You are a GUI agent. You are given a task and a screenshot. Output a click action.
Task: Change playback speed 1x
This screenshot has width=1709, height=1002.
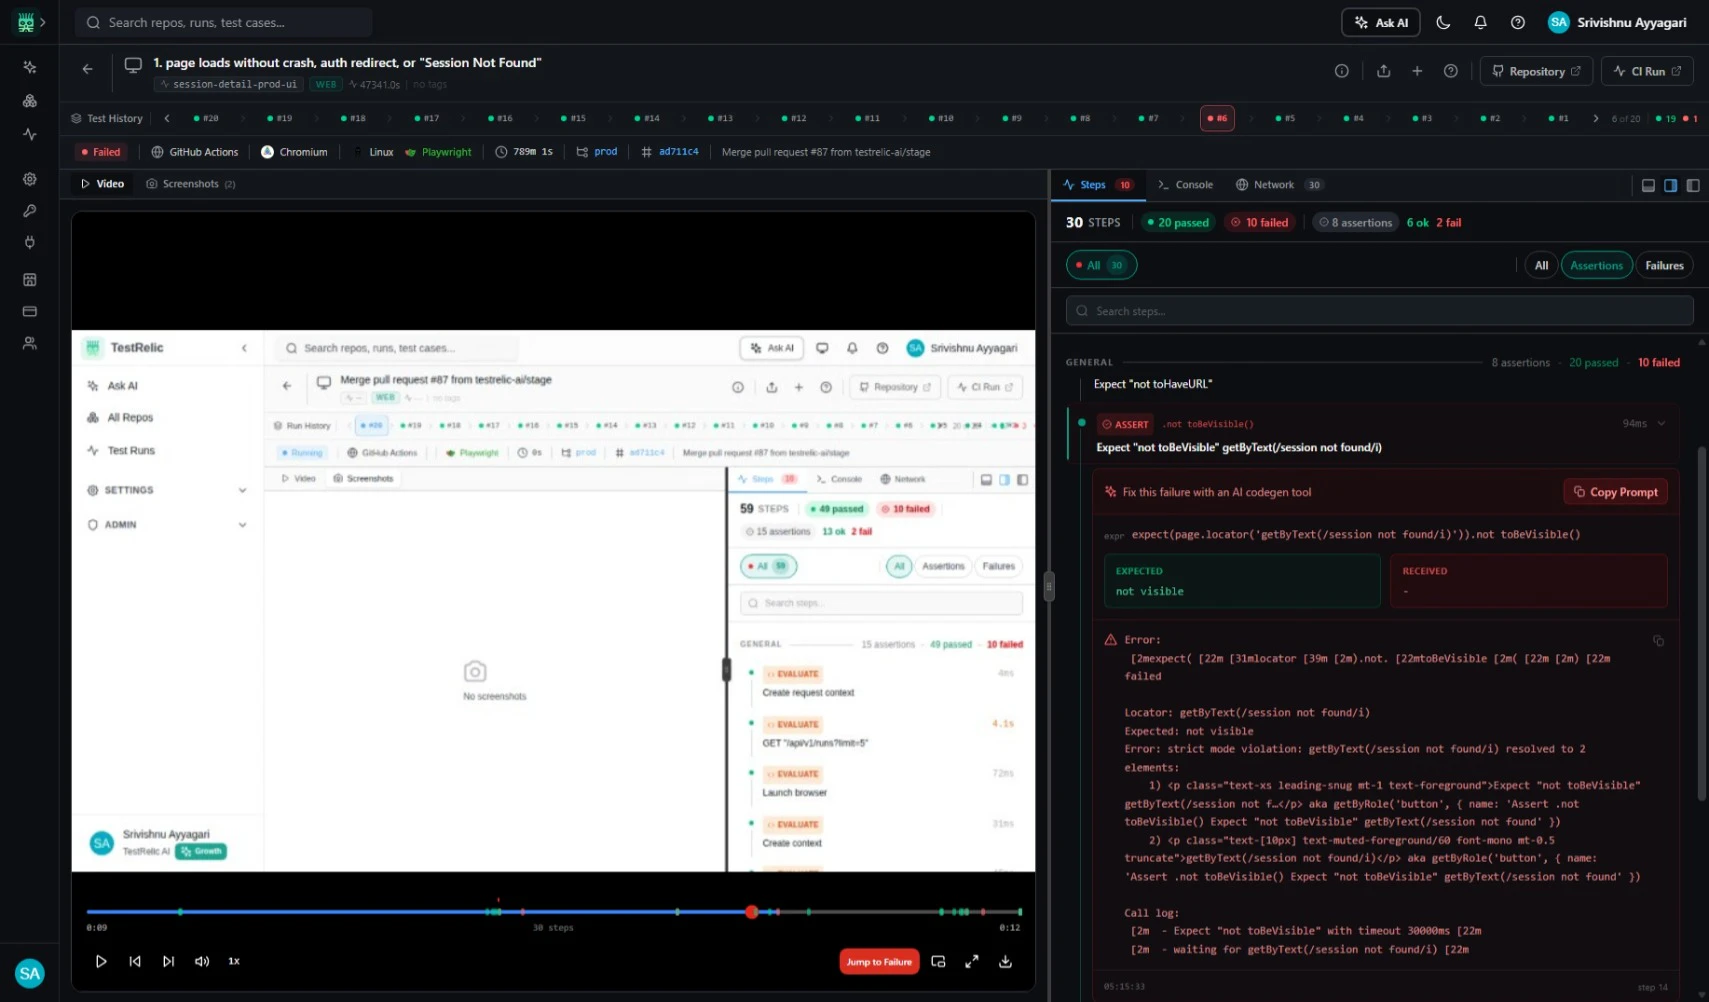(x=234, y=961)
